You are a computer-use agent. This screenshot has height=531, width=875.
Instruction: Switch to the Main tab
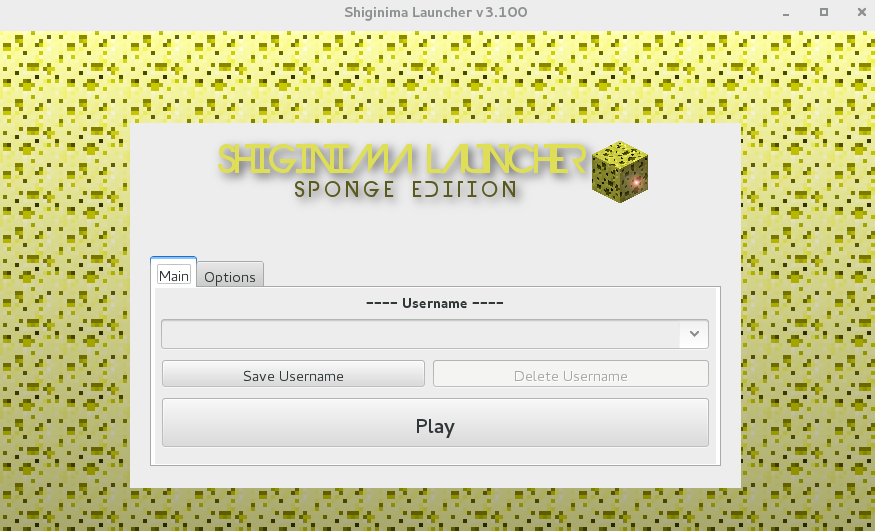(173, 276)
